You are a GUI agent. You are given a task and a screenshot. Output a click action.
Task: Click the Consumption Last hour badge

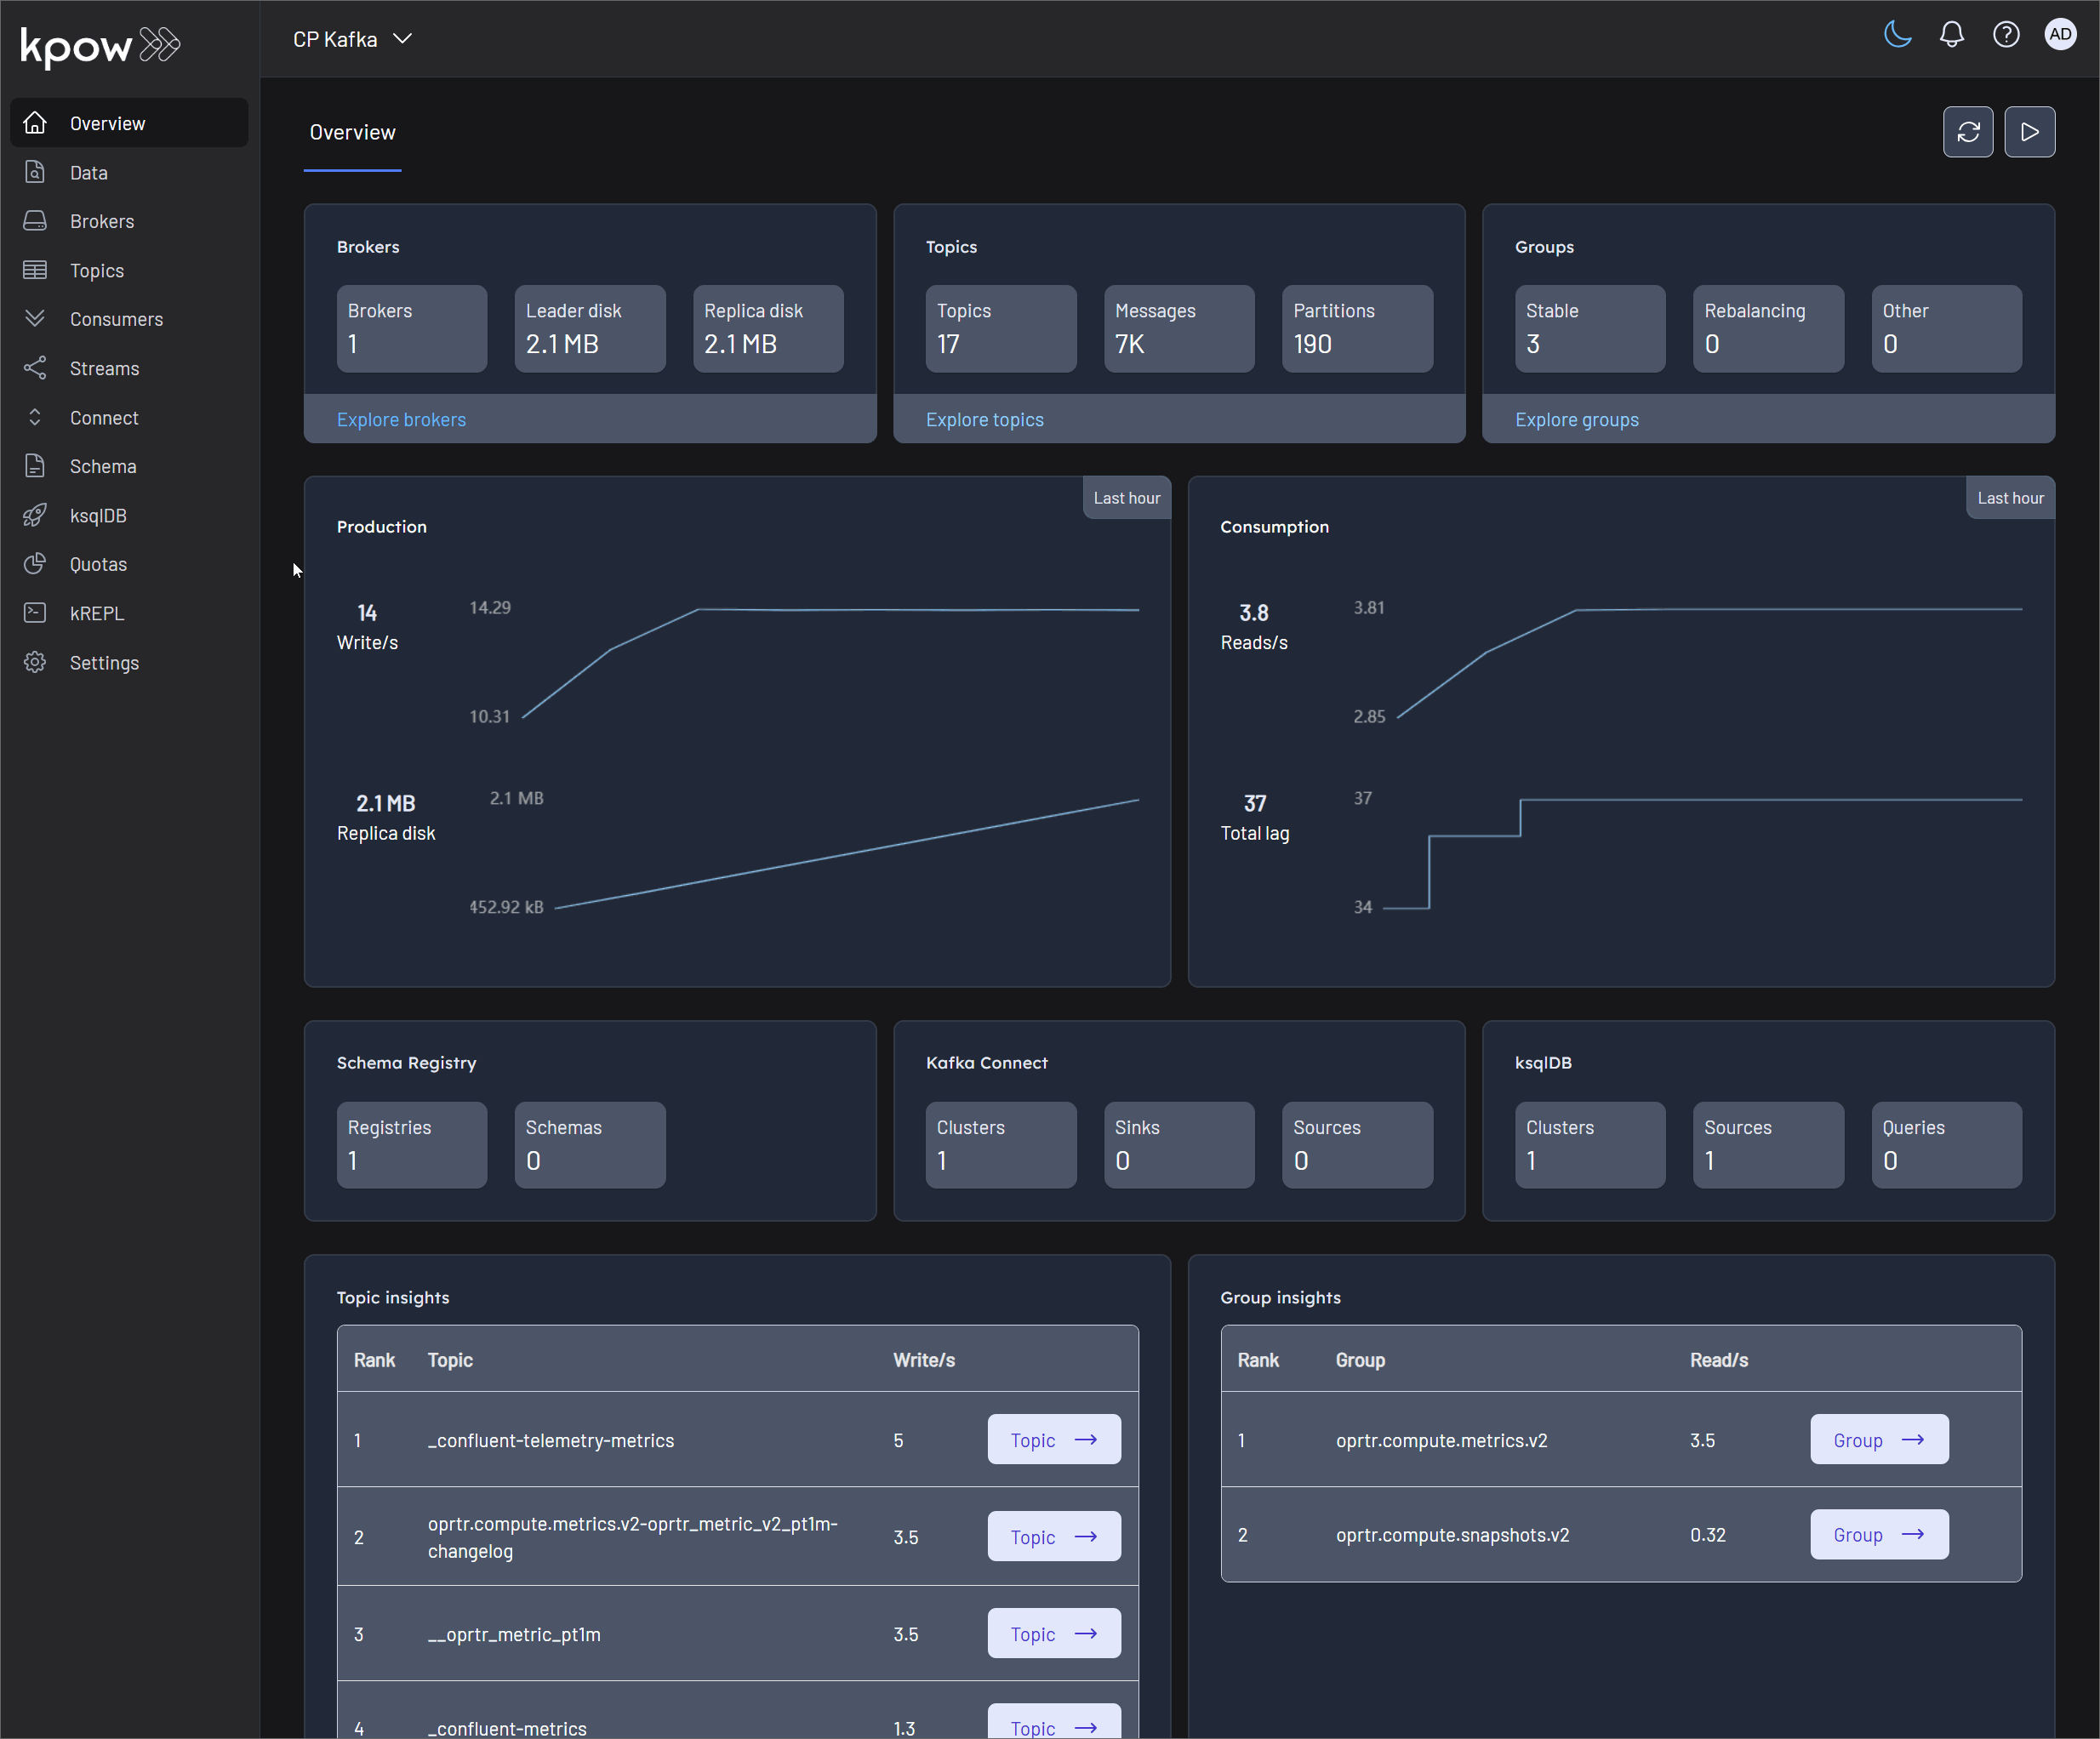[2010, 498]
